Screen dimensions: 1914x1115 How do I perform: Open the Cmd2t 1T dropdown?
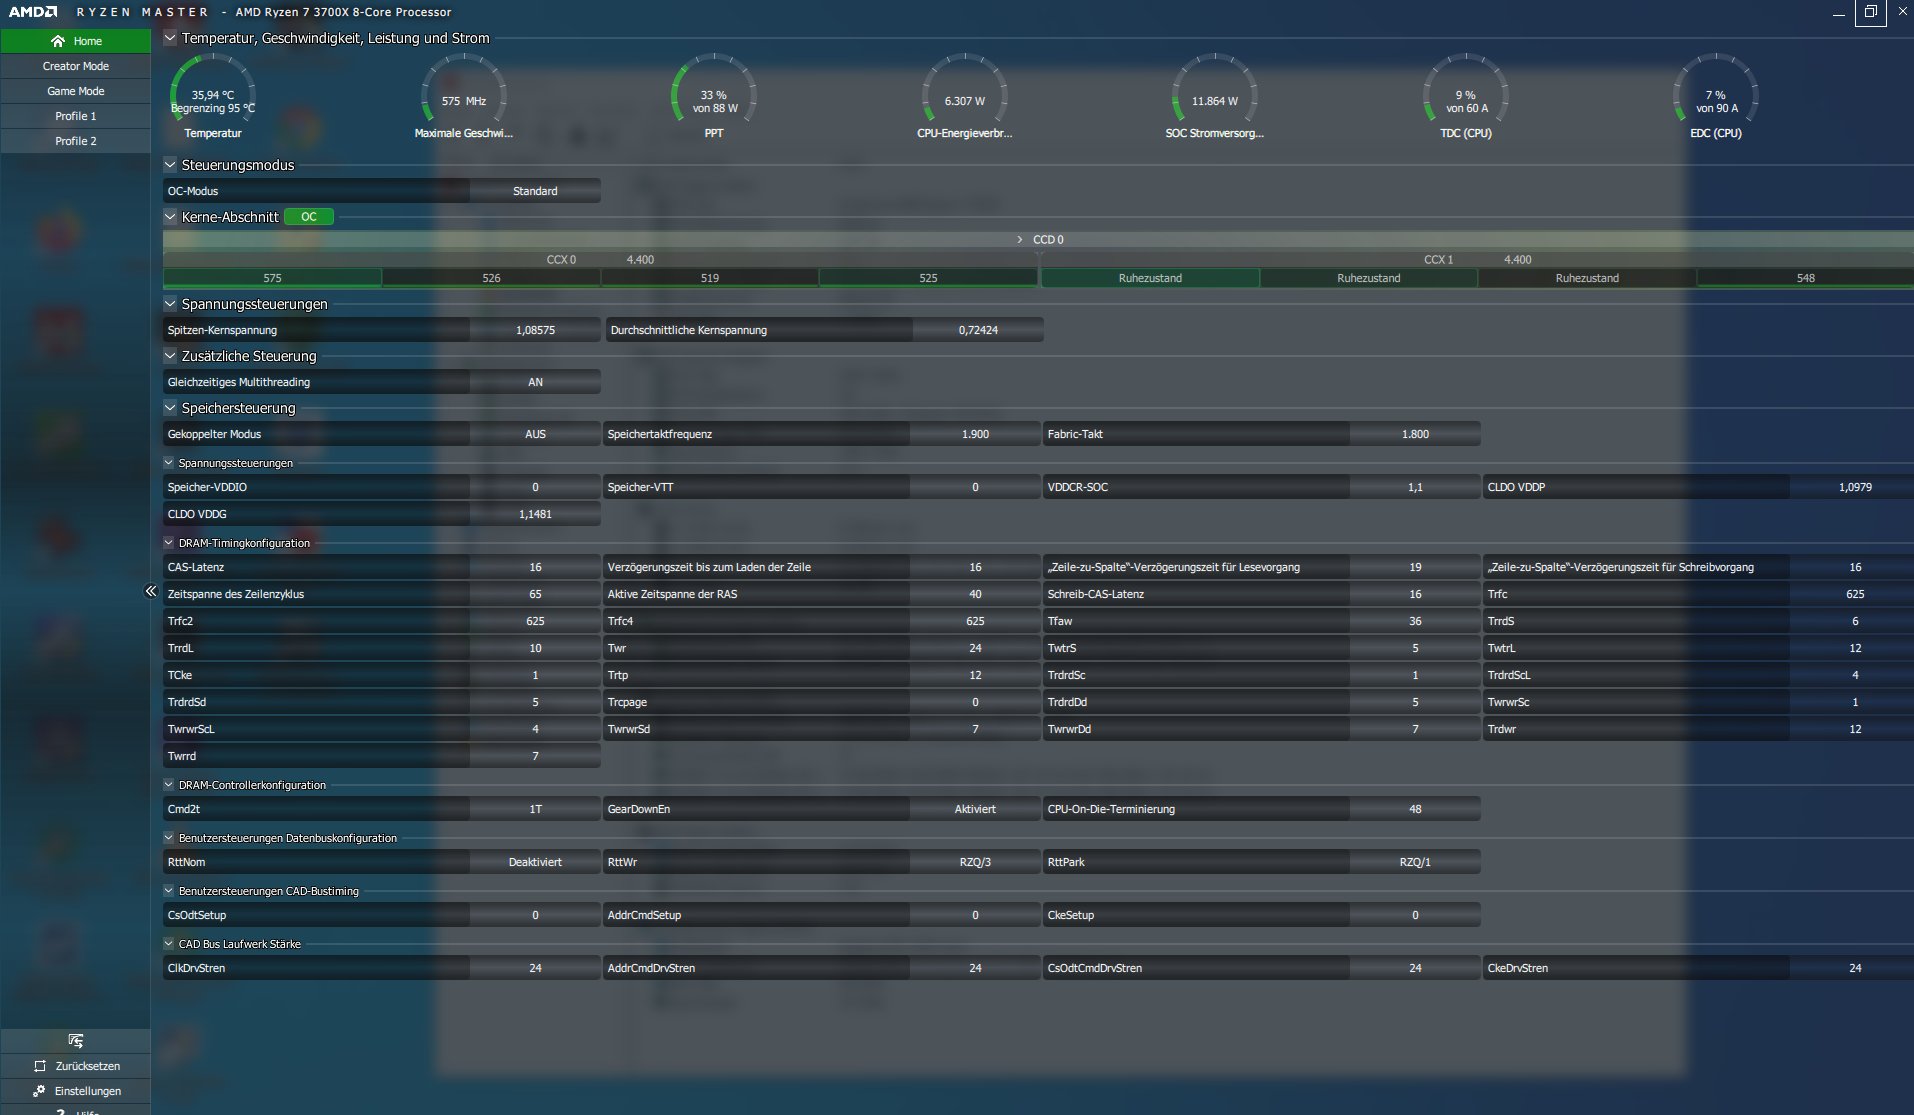pos(535,809)
